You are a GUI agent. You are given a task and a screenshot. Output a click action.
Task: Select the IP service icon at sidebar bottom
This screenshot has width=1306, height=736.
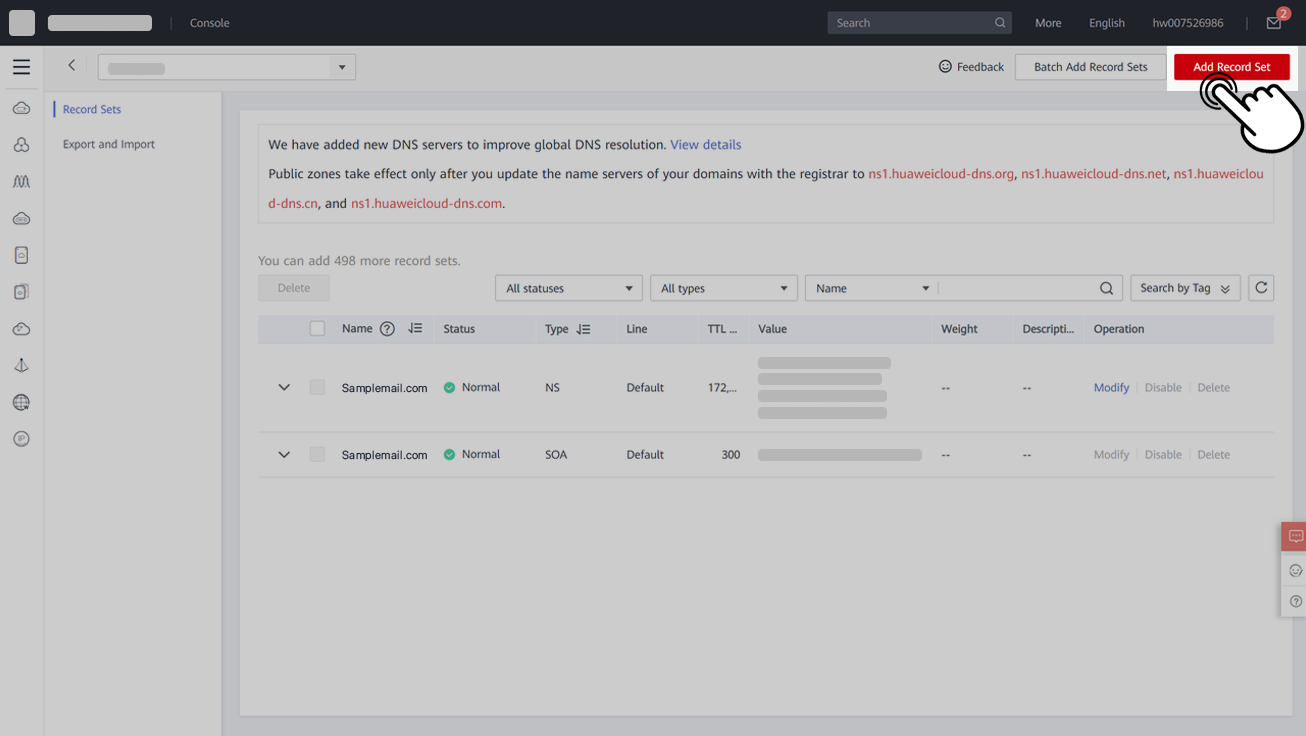click(21, 438)
